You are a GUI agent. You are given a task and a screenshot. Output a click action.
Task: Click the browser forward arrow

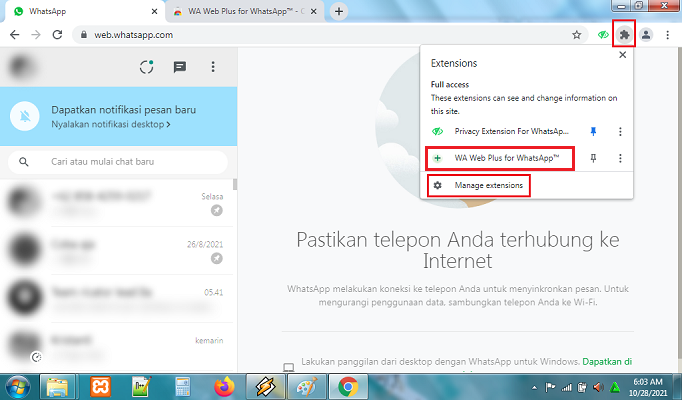(x=36, y=35)
